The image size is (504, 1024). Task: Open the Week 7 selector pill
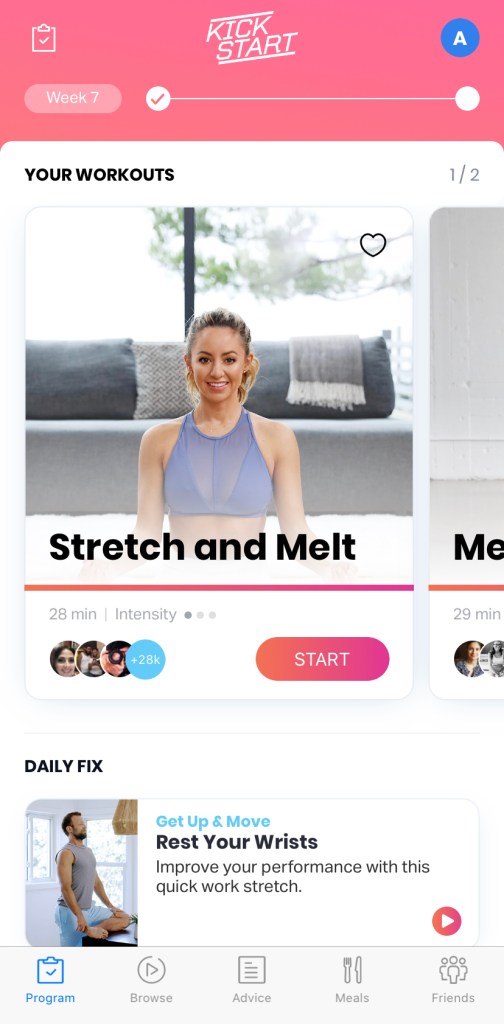73,98
